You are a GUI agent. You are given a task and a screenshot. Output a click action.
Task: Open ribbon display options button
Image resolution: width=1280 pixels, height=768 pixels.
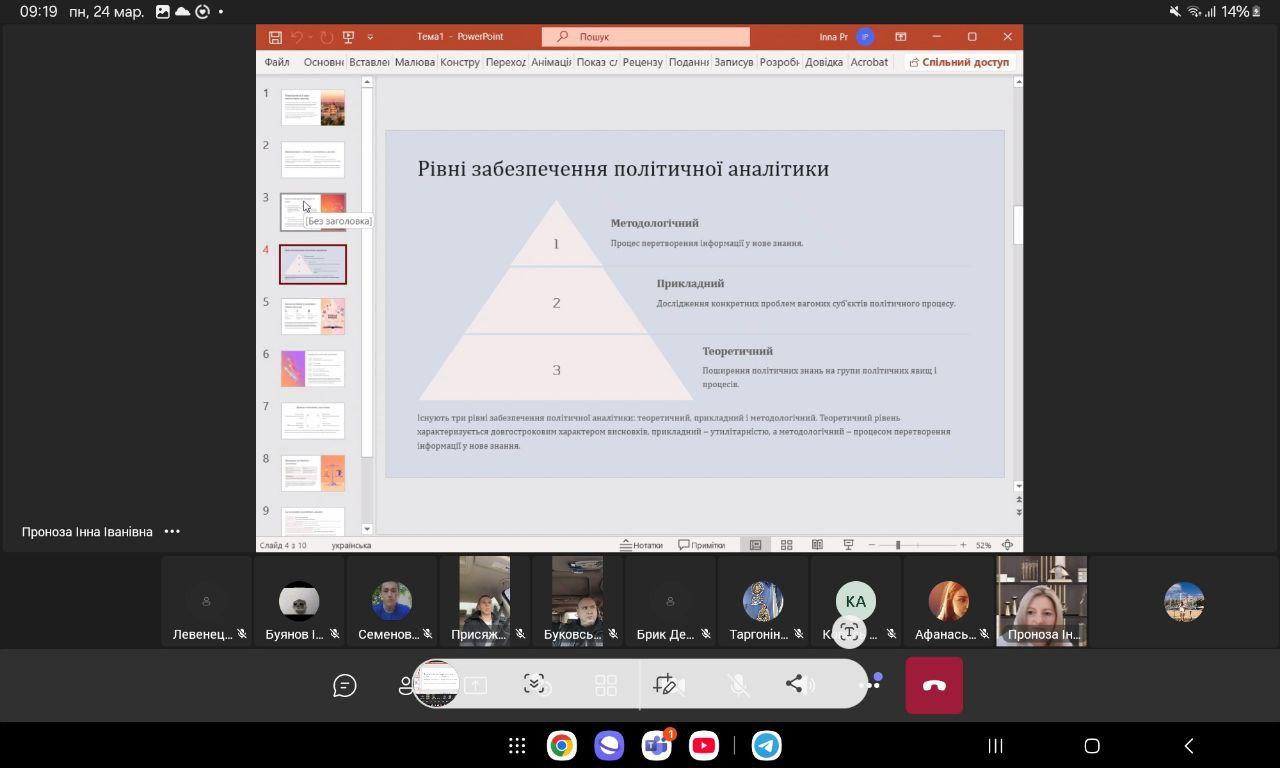click(901, 37)
